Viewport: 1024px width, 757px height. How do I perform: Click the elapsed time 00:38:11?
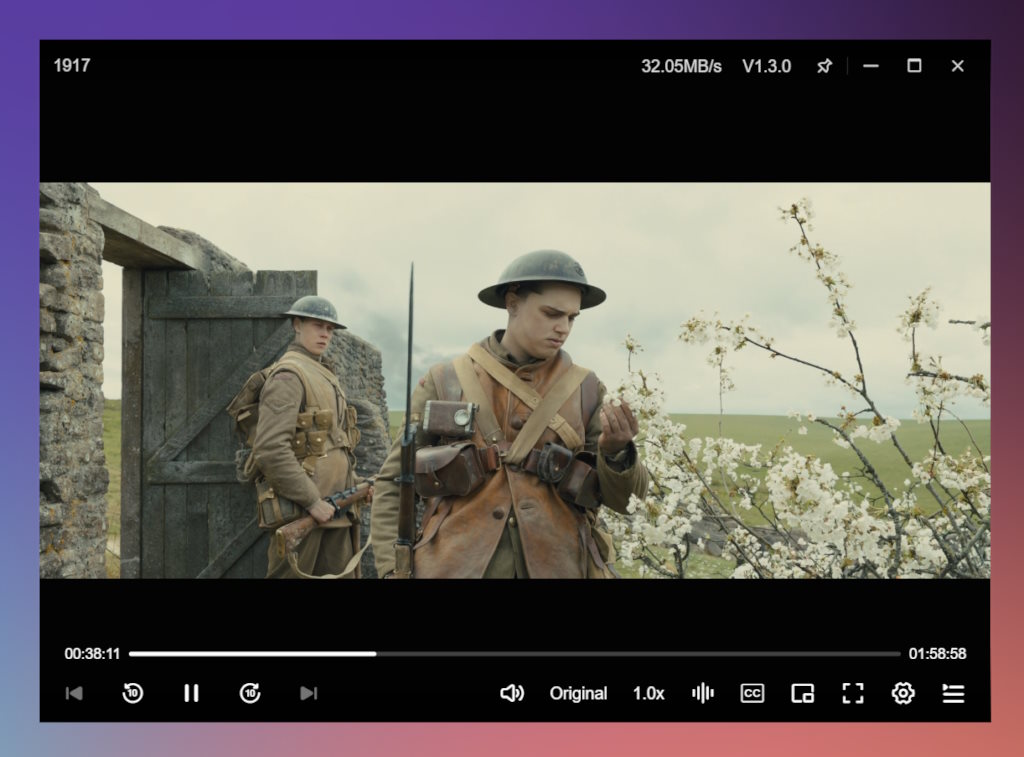(92, 654)
